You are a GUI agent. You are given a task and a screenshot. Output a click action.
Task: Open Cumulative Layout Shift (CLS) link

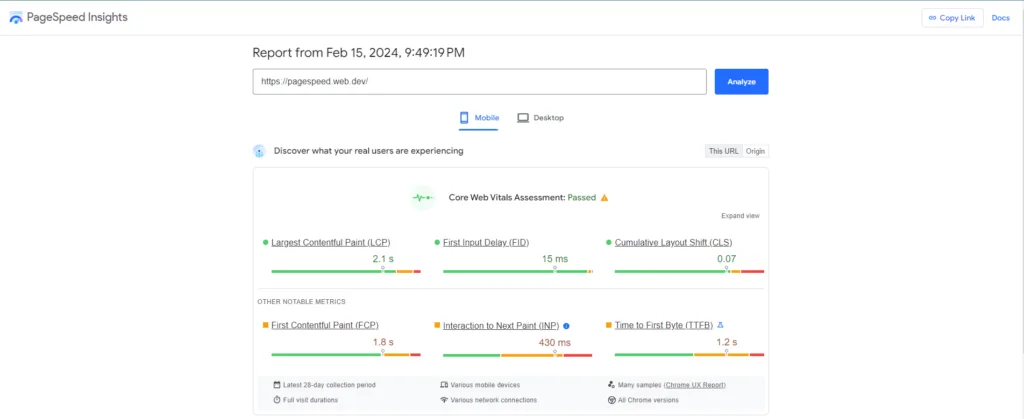673,243
